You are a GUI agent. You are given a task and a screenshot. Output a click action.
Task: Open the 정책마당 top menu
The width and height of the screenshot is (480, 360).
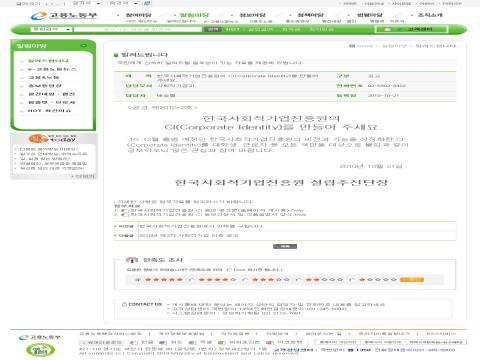[x=311, y=15]
